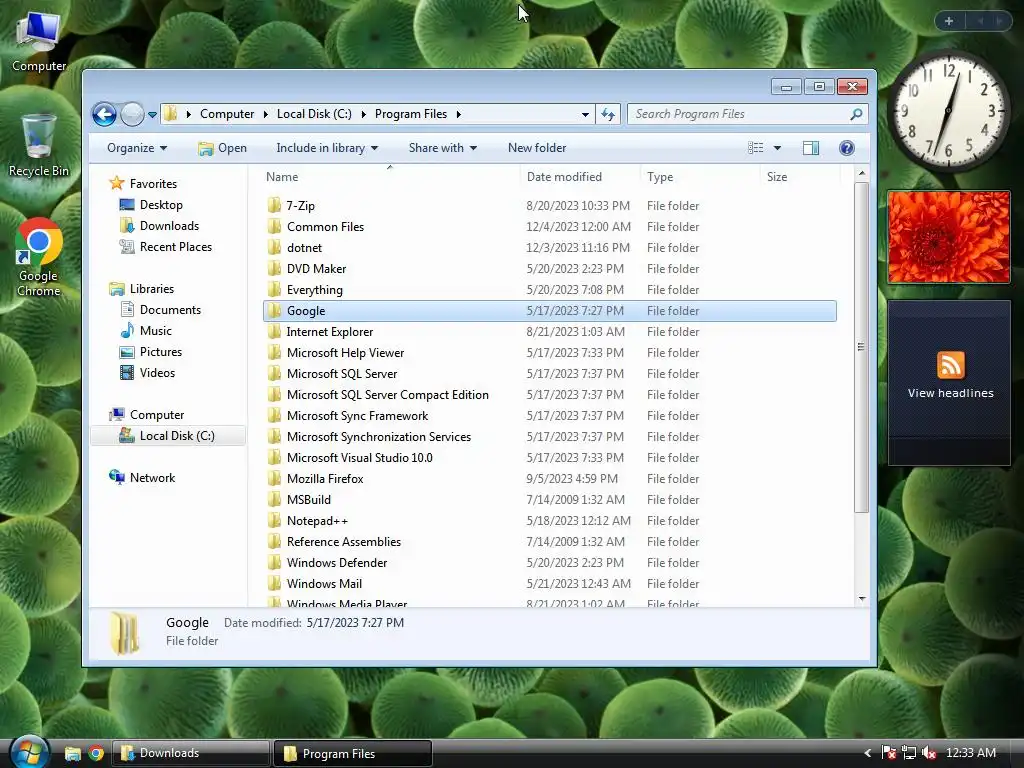Sort by Date modified column header
Image resolution: width=1024 pixels, height=768 pixels.
pos(564,177)
